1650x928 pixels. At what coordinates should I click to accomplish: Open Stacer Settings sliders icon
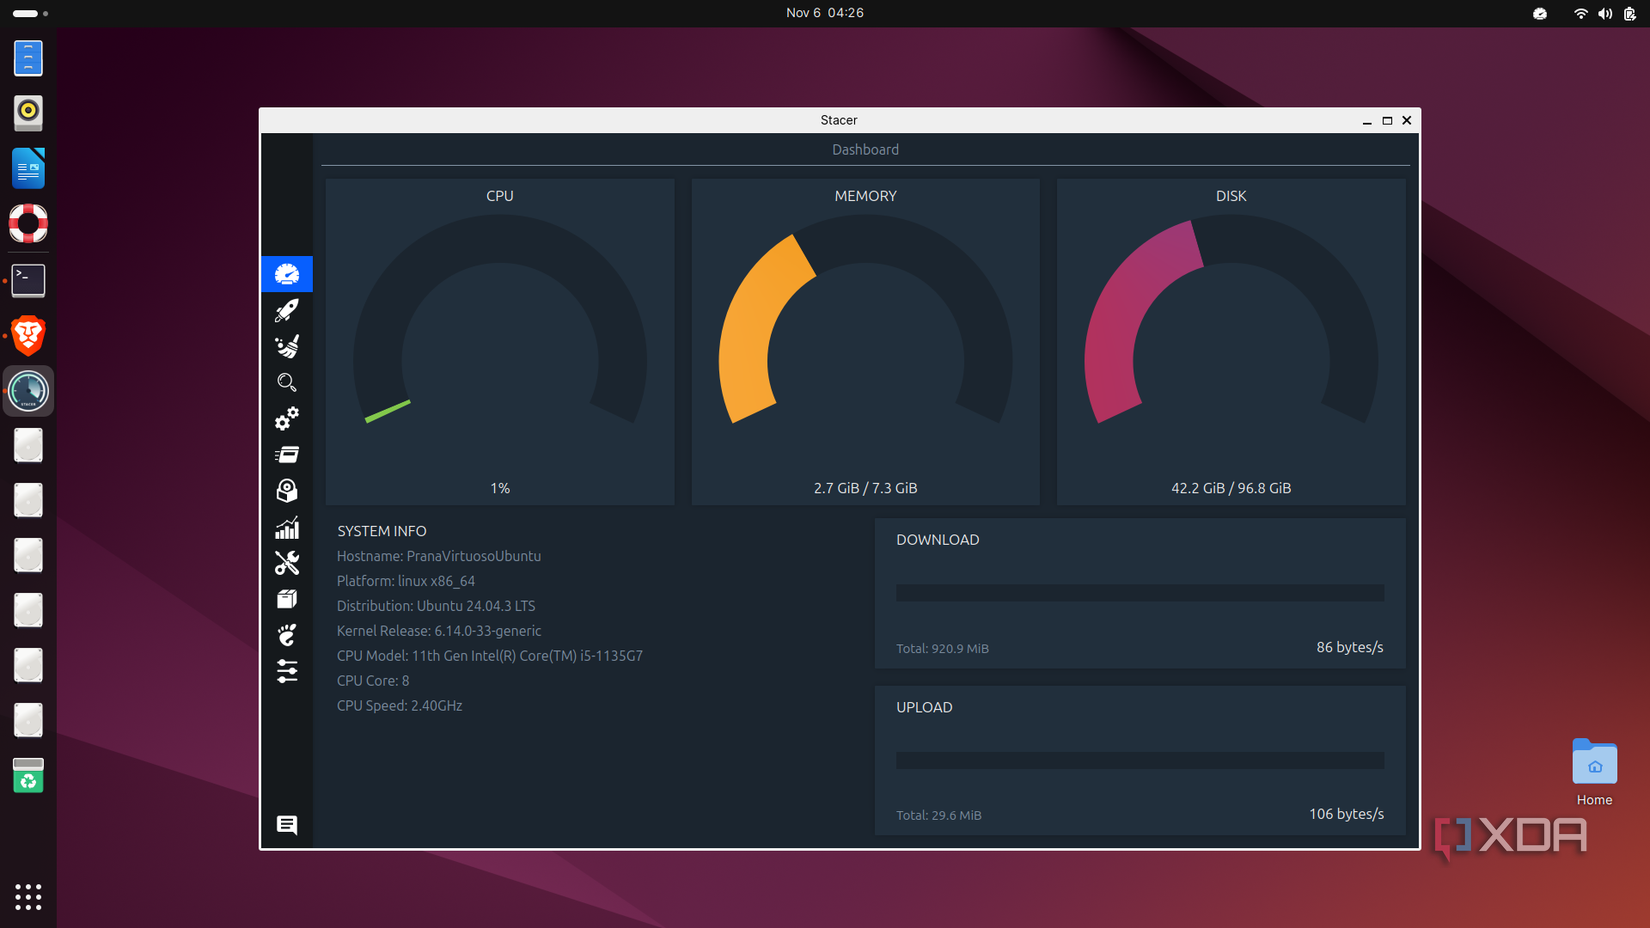tap(287, 671)
